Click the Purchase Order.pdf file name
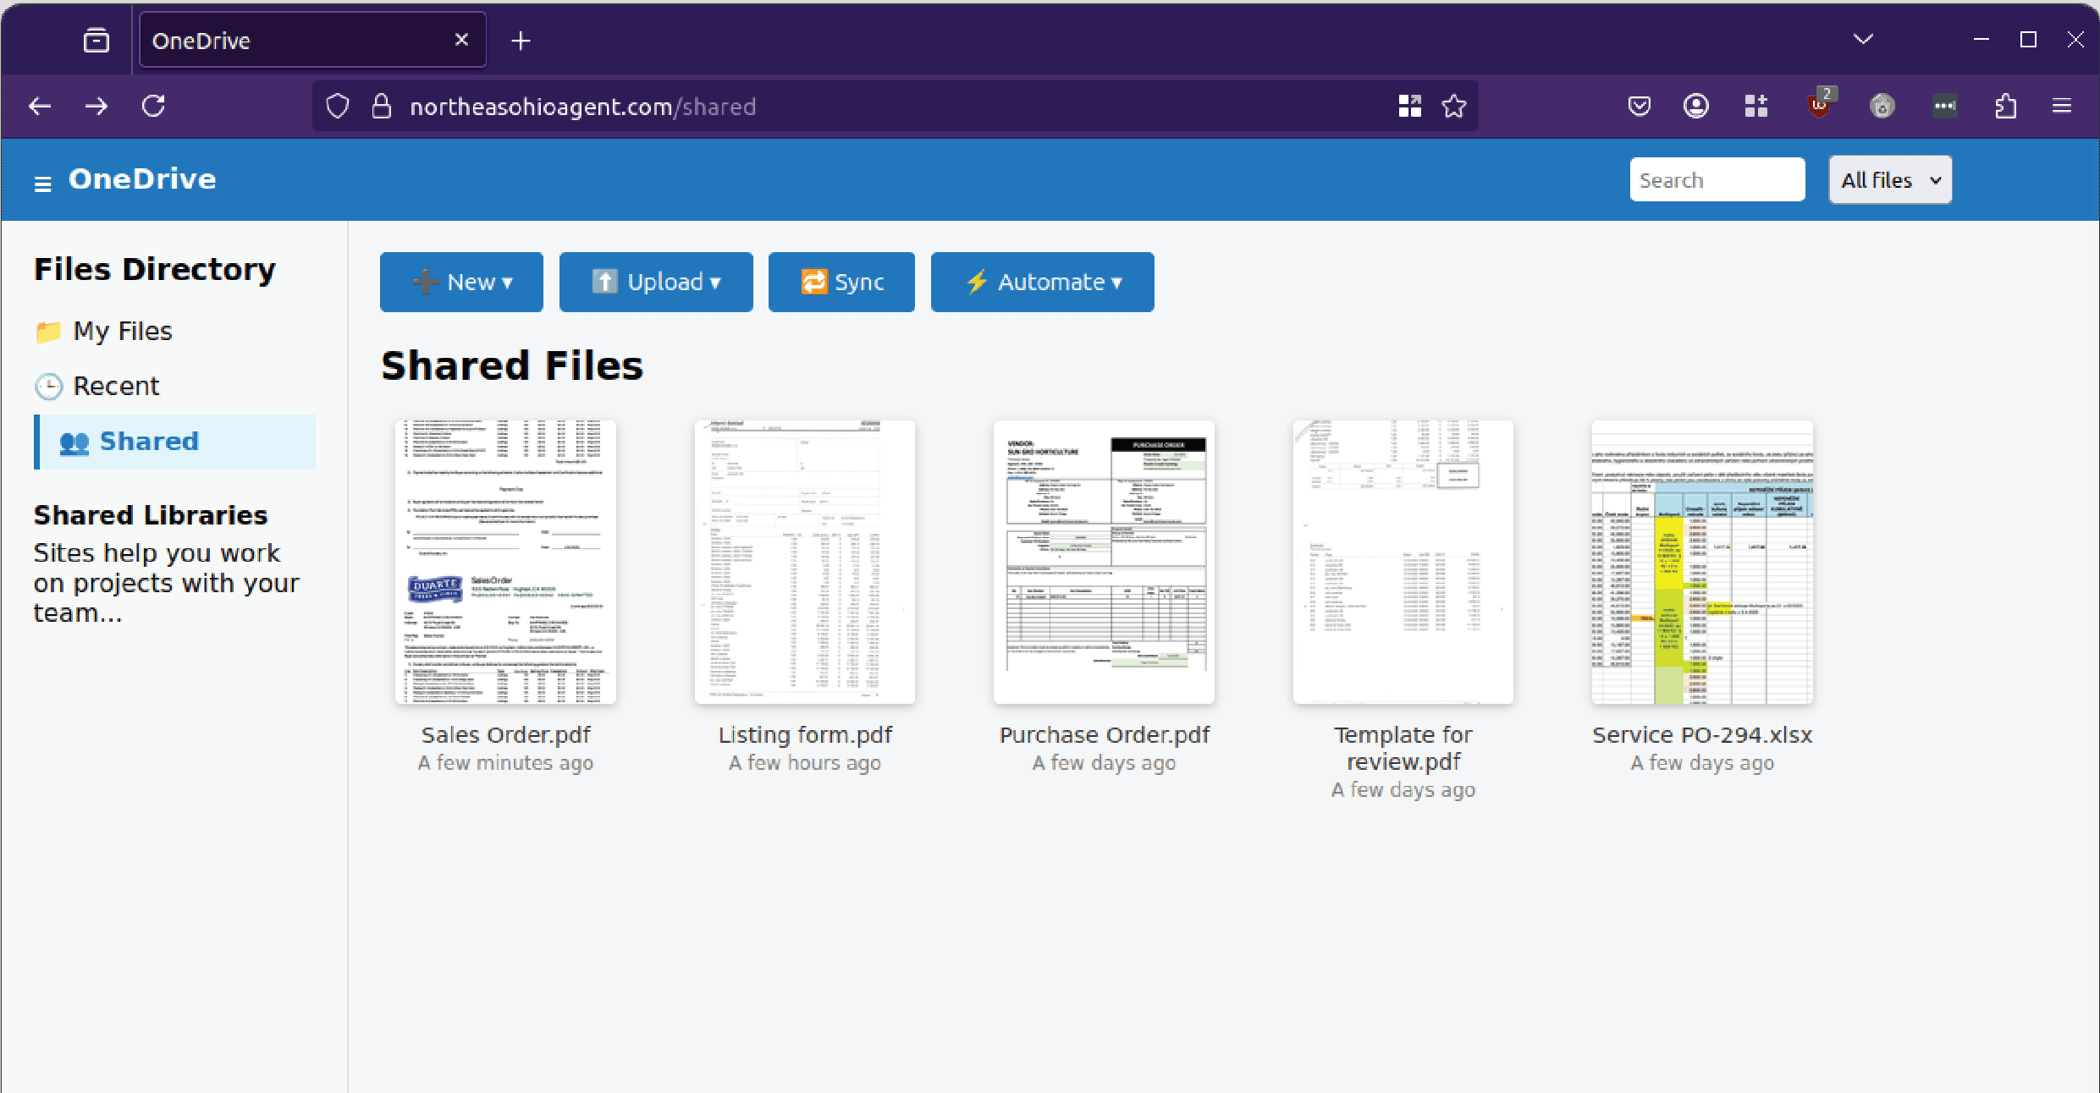 pyautogui.click(x=1104, y=735)
